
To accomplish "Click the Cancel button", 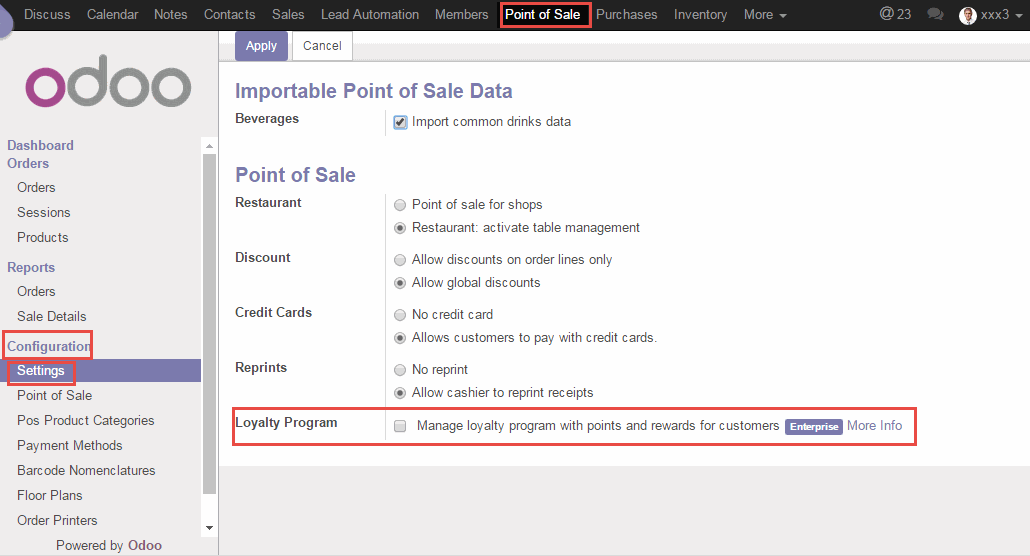I will 322,46.
